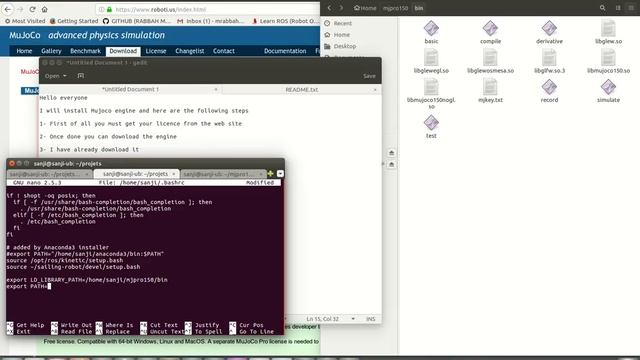Open Getting Started bookmark

(74, 21)
